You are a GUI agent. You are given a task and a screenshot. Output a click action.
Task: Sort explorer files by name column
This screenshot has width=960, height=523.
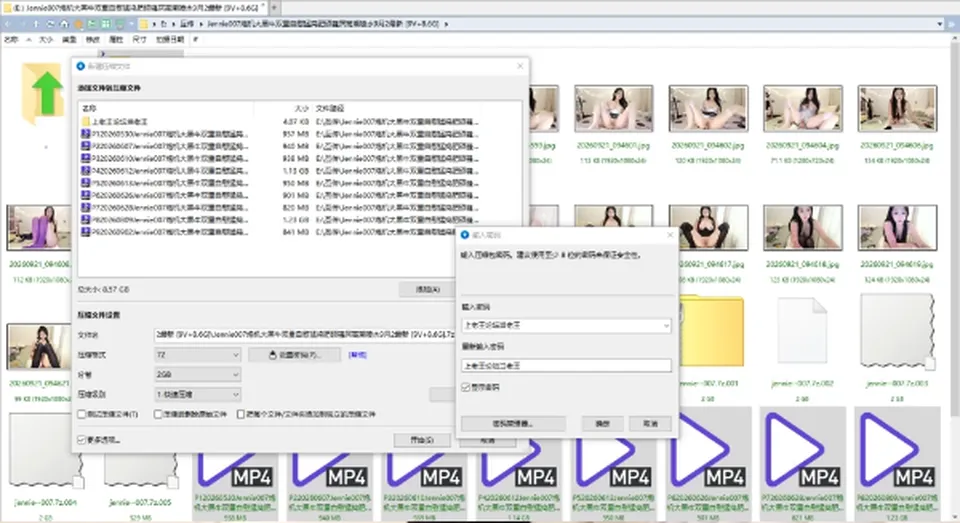coord(11,40)
